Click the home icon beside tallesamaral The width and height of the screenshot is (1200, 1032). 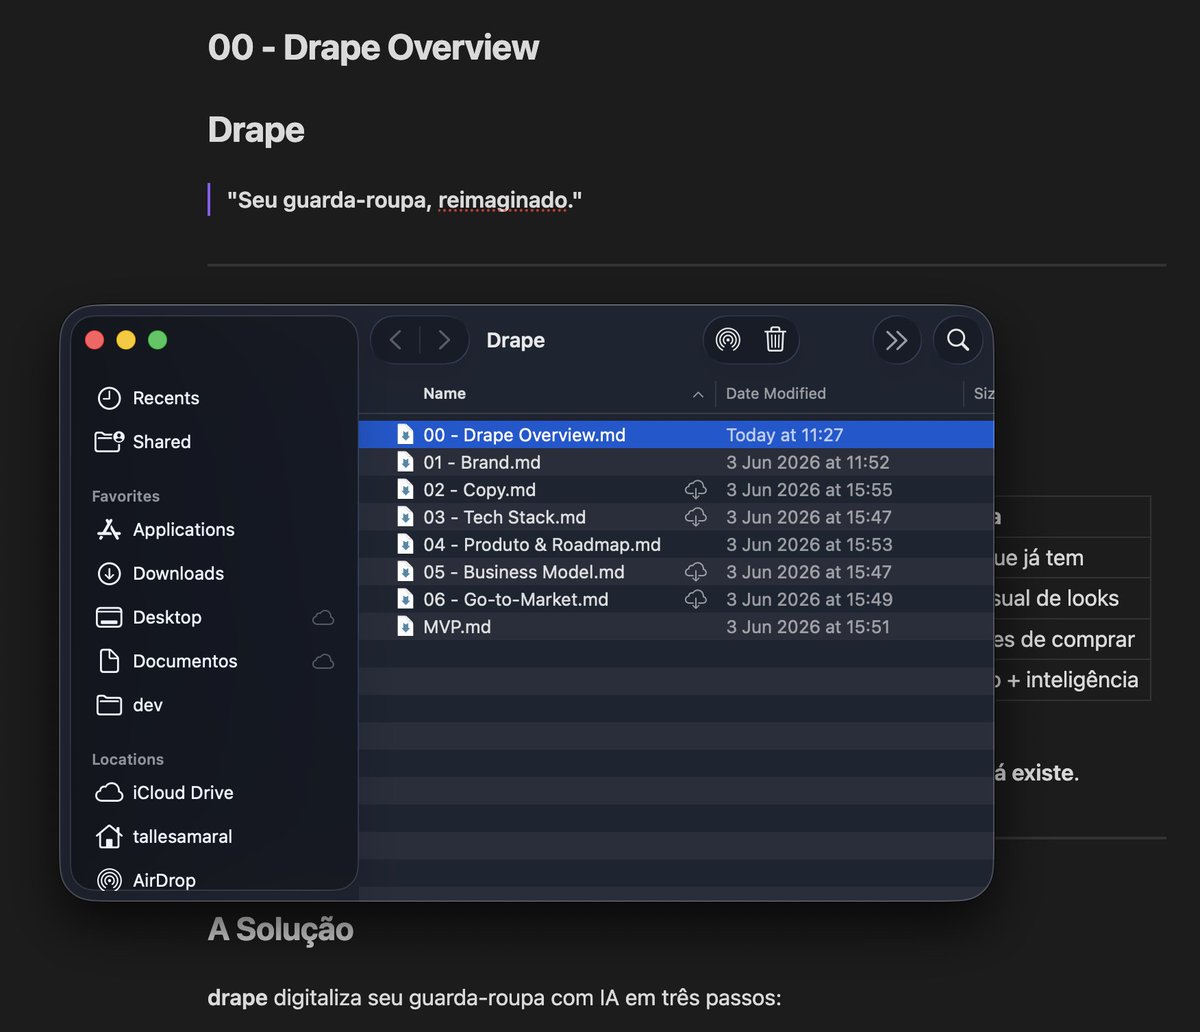click(x=109, y=837)
